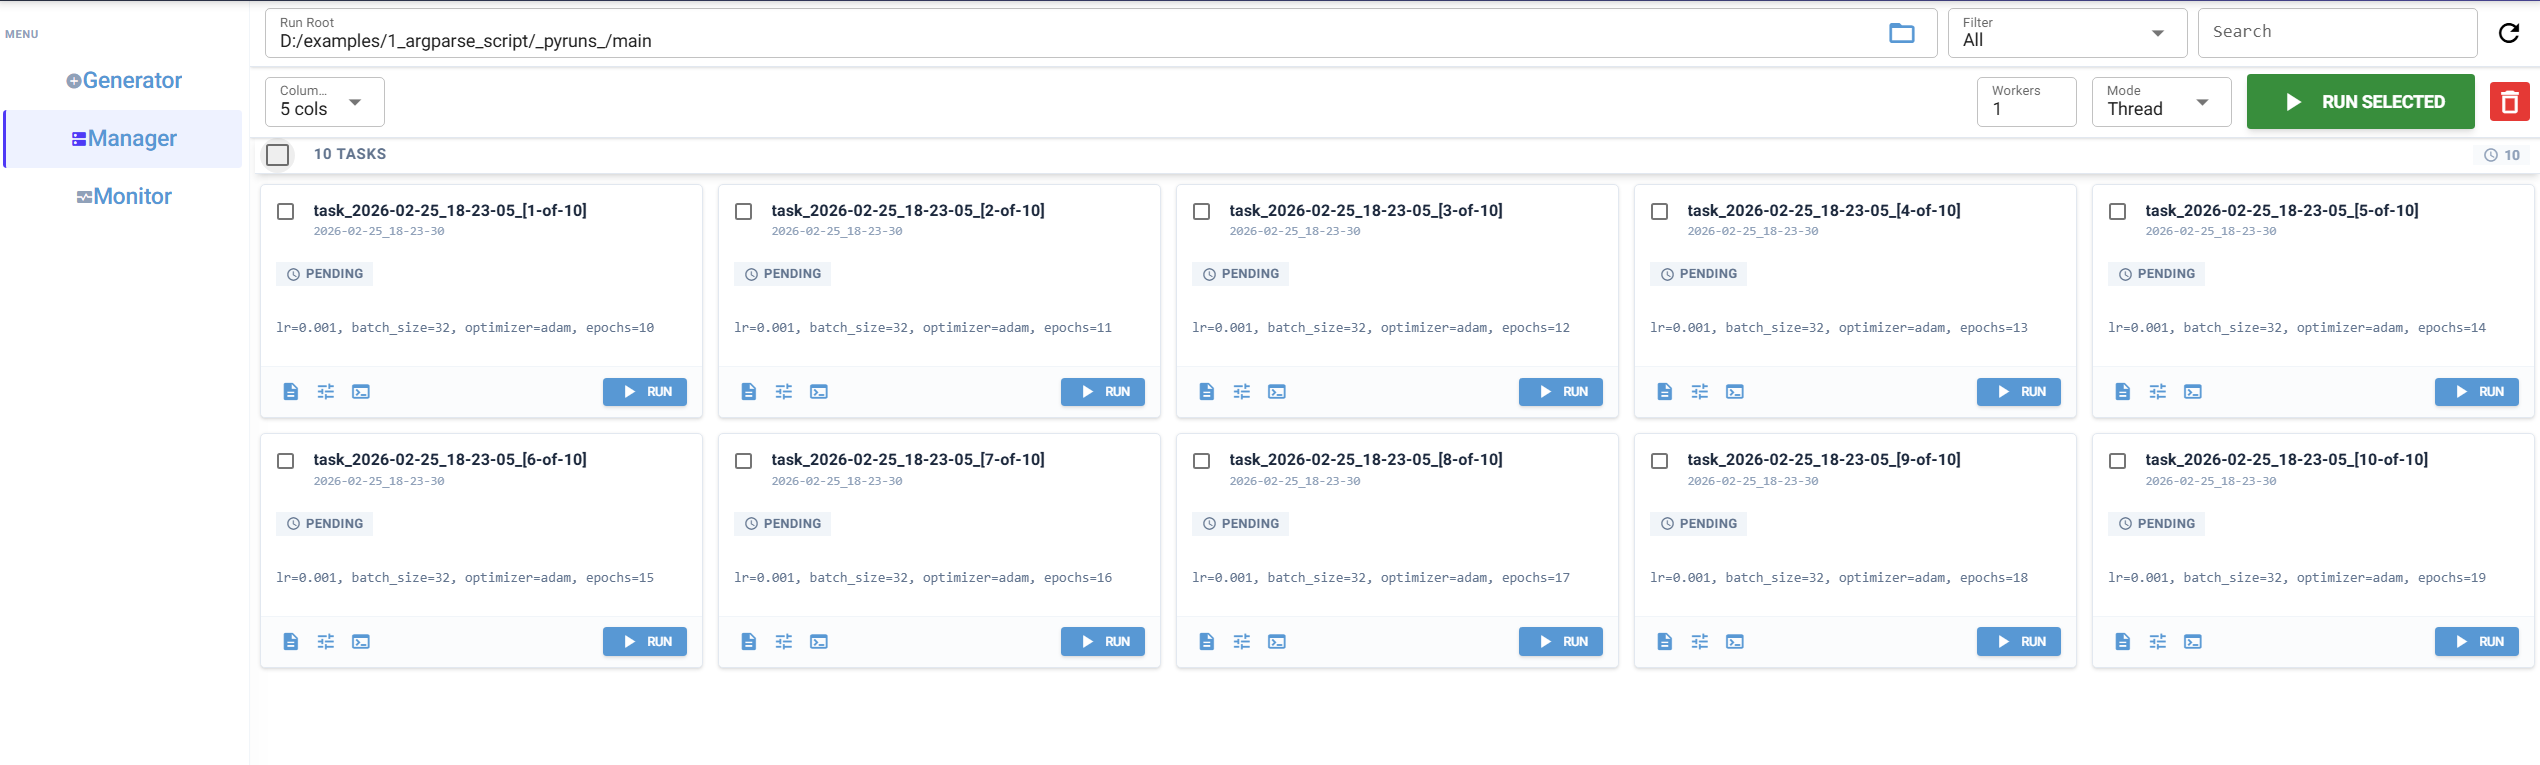Open settings sliders icon on task 2-of-10 card
Screen dimensions: 2540x765
pos(784,392)
